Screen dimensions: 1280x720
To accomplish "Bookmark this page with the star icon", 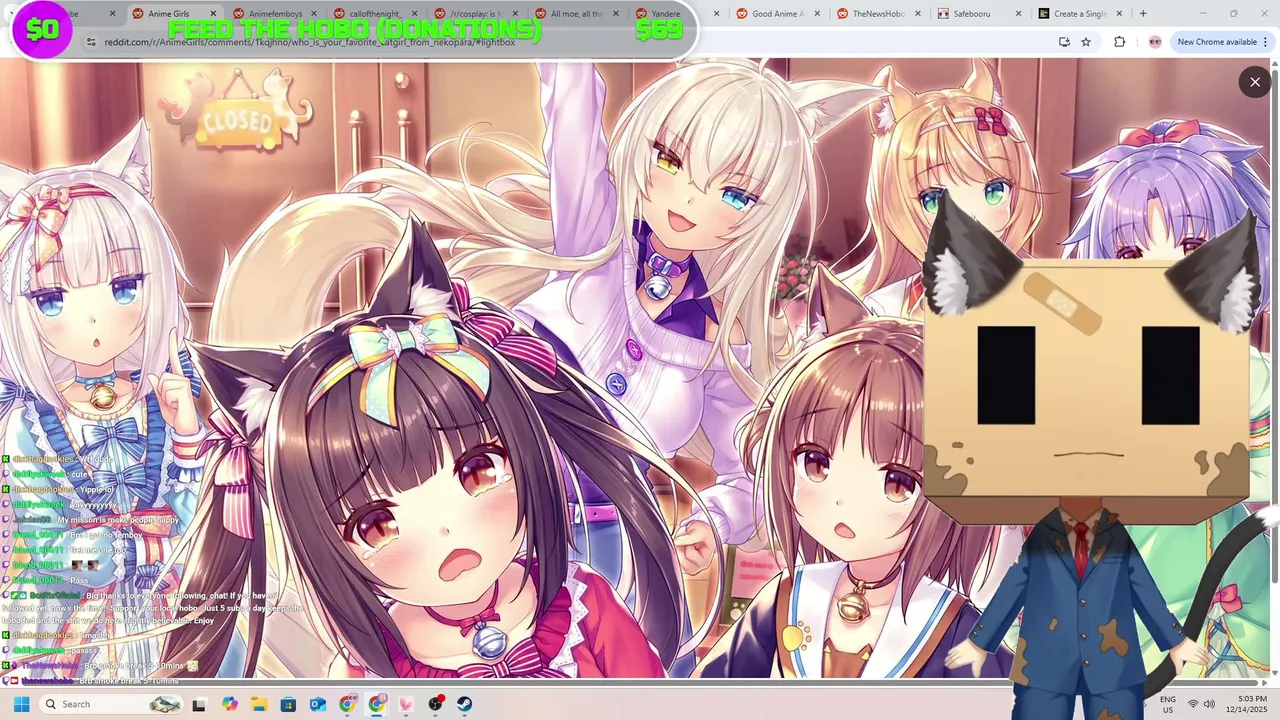I will point(1086,42).
